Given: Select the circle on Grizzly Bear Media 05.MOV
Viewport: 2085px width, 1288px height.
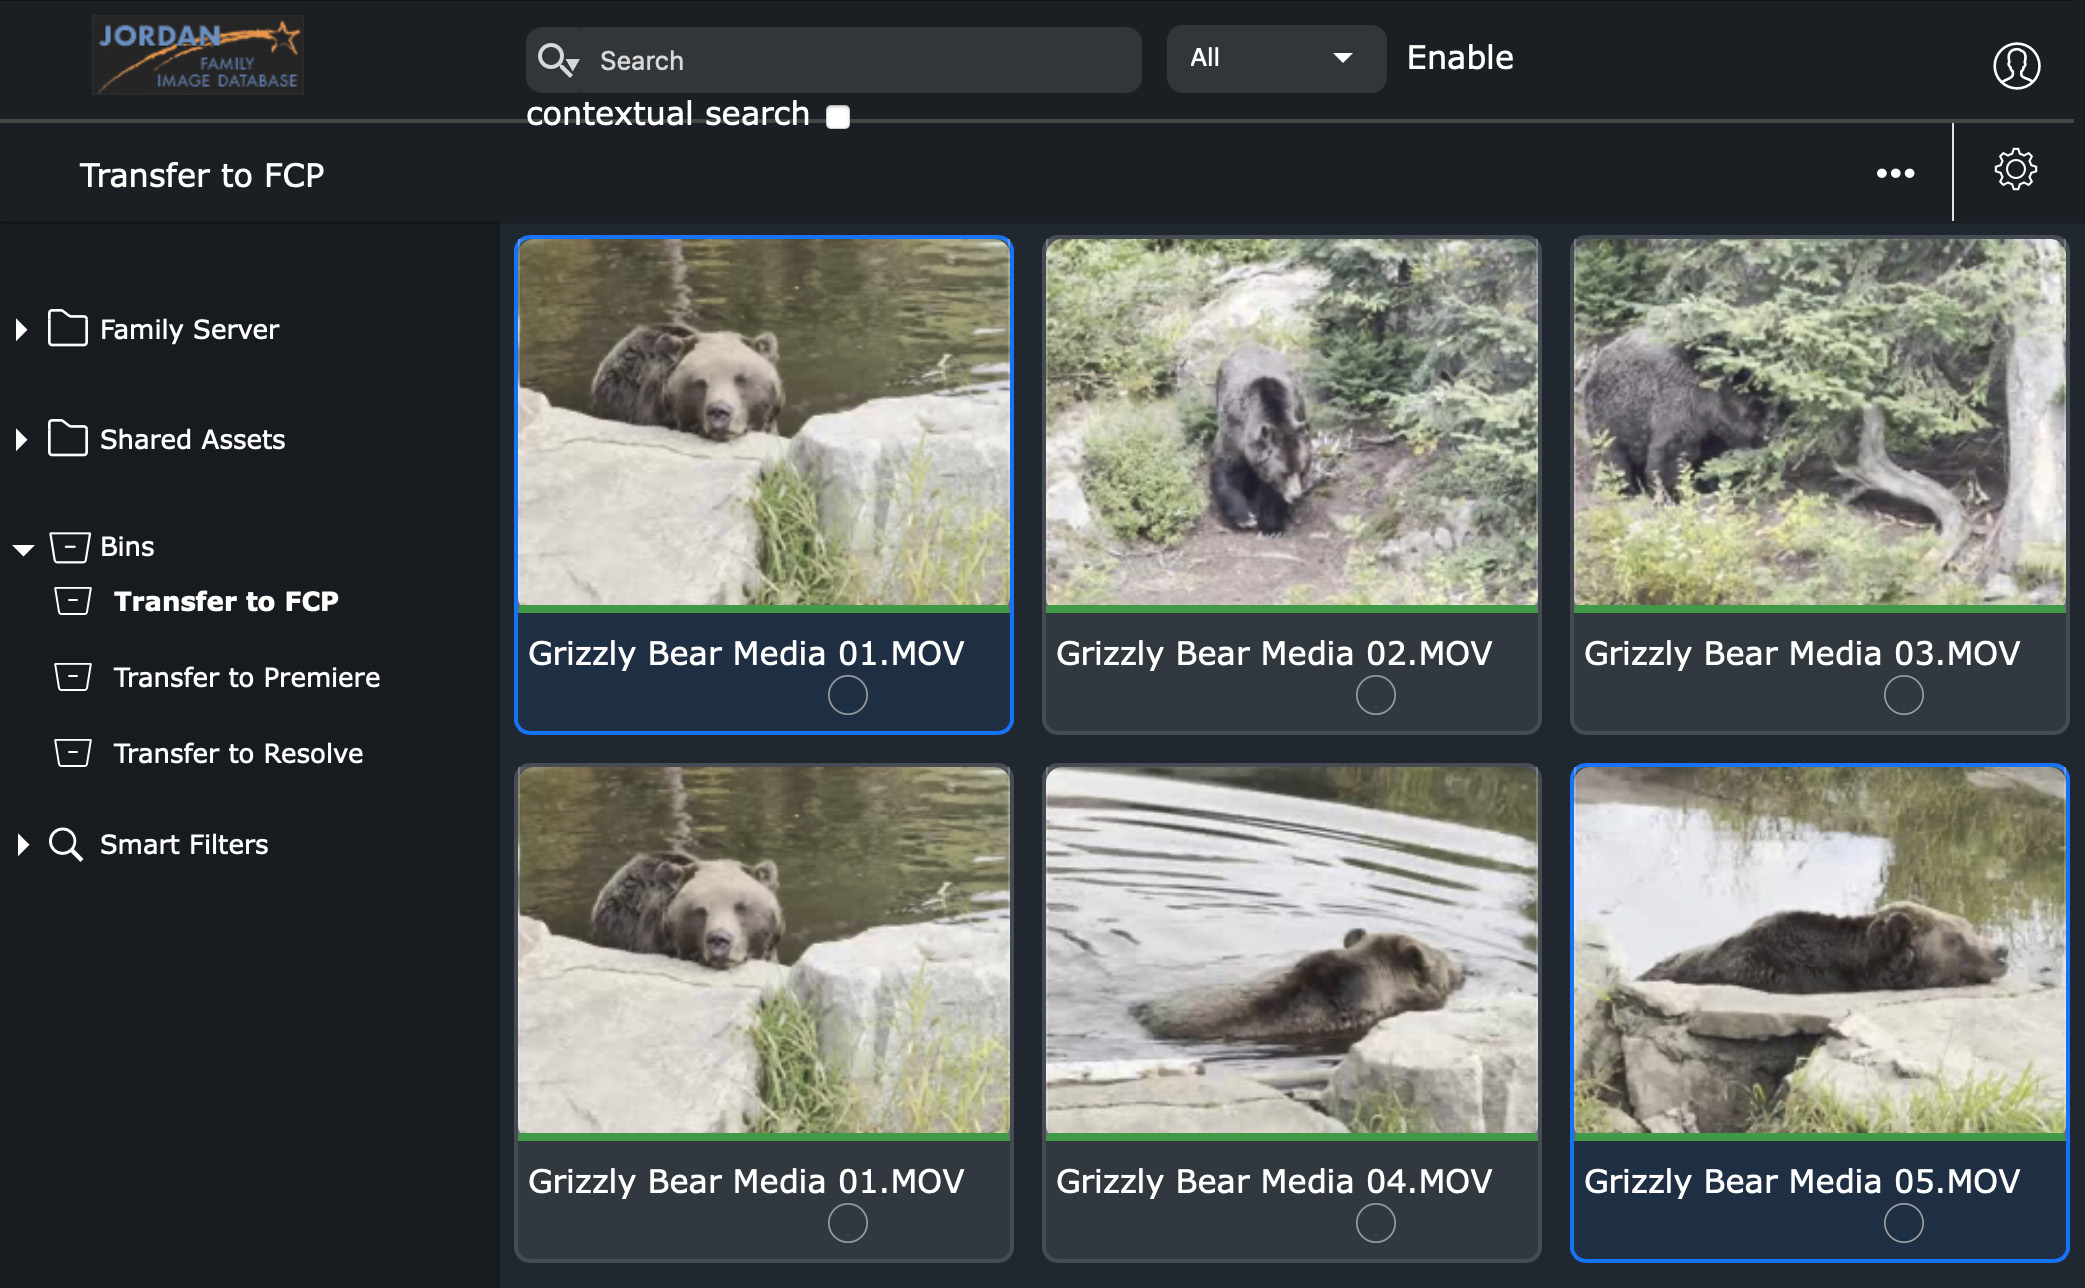Looking at the screenshot, I should (x=1903, y=1223).
